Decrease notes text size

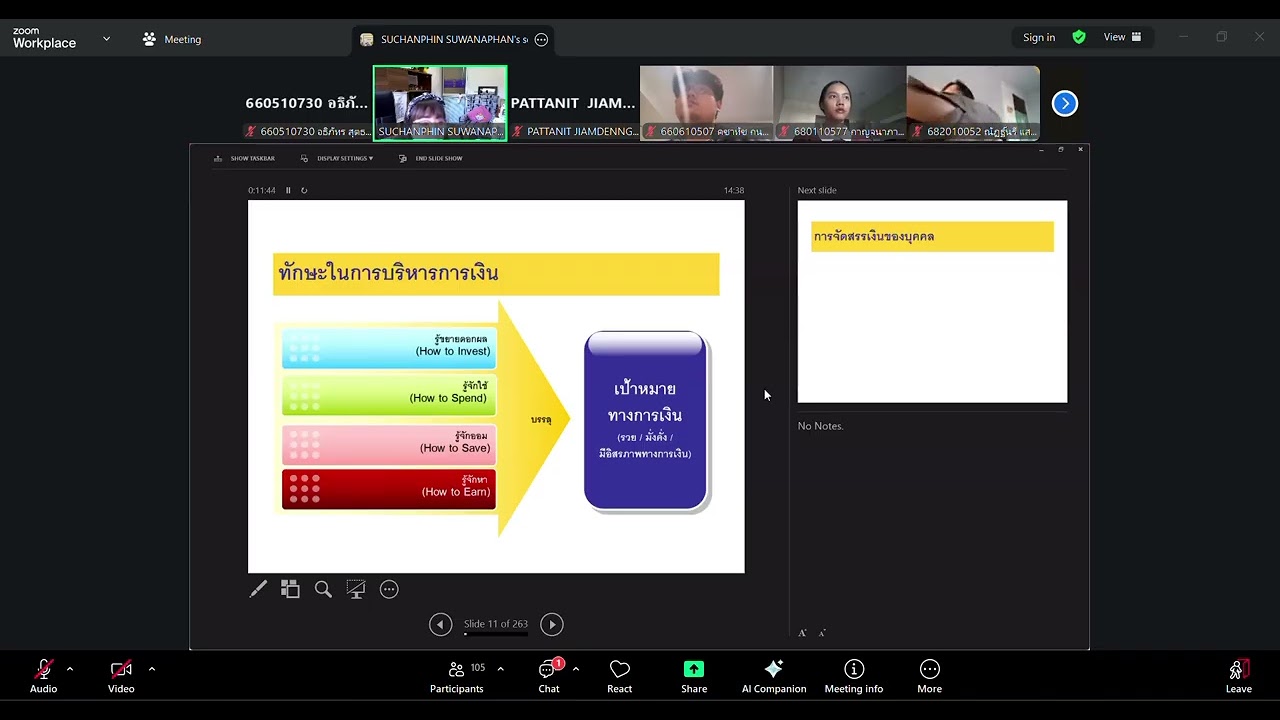822,633
